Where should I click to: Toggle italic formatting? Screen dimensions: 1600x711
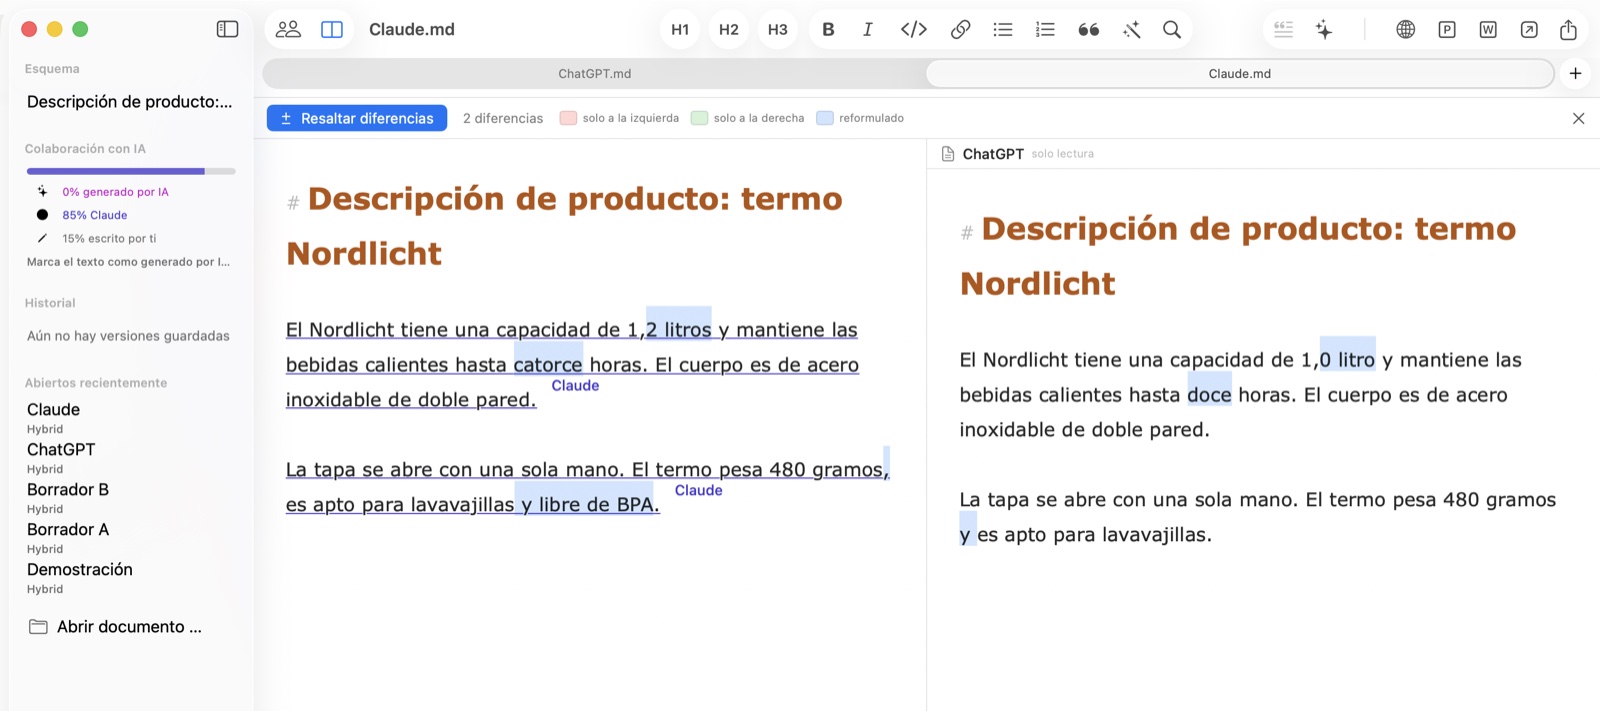tap(868, 29)
